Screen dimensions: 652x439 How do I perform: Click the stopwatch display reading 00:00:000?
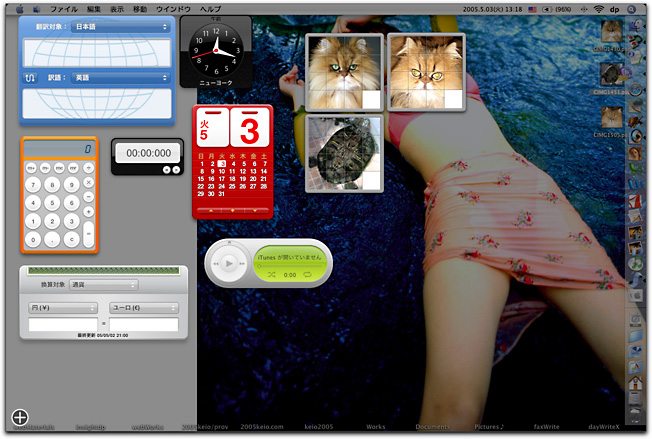147,153
